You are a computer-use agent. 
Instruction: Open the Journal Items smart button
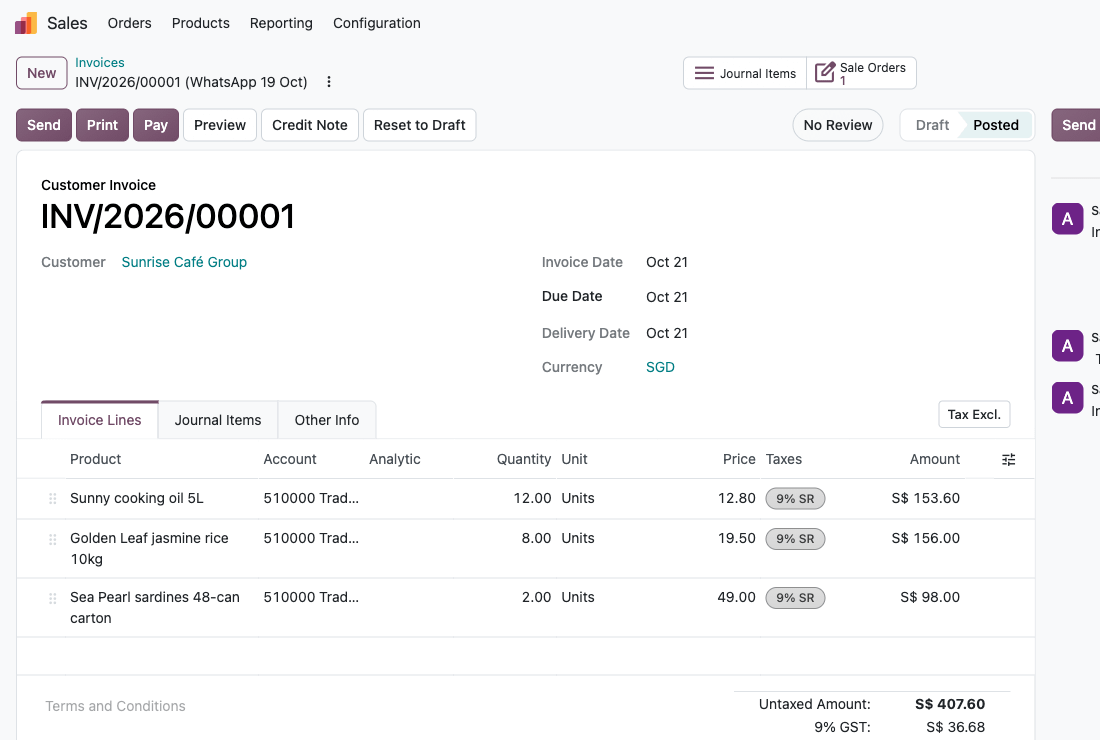pos(745,73)
